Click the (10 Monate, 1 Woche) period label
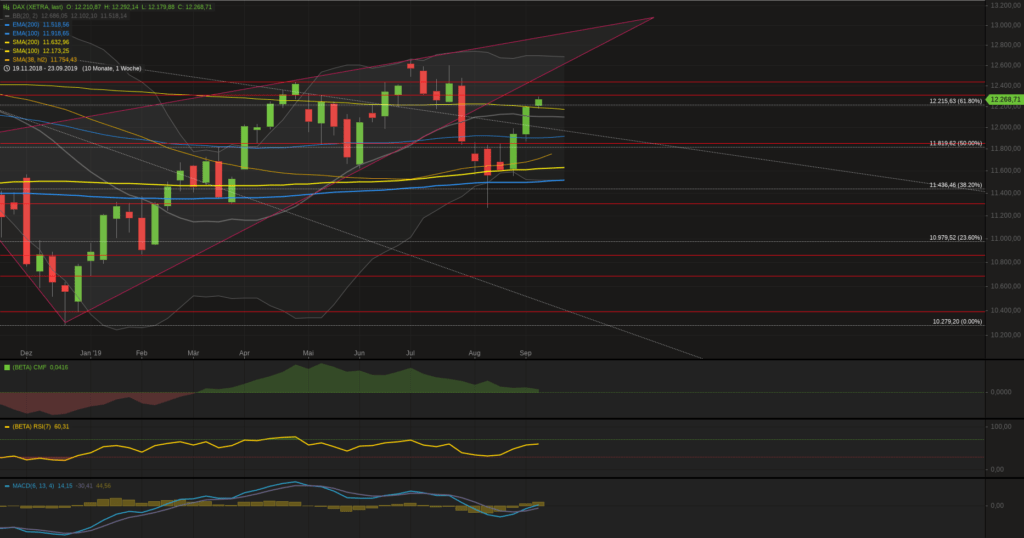Image resolution: width=1024 pixels, height=538 pixels. point(112,69)
